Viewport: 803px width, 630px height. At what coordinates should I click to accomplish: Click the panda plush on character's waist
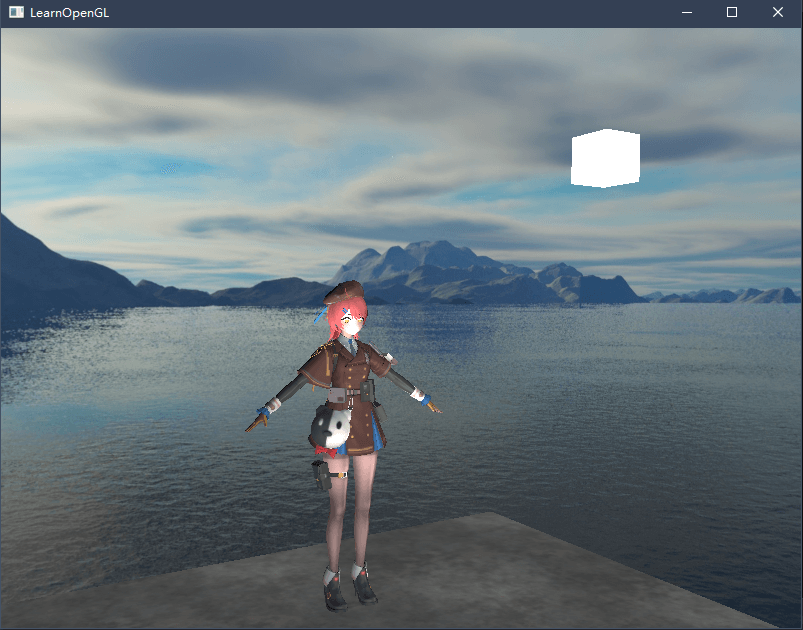[330, 427]
